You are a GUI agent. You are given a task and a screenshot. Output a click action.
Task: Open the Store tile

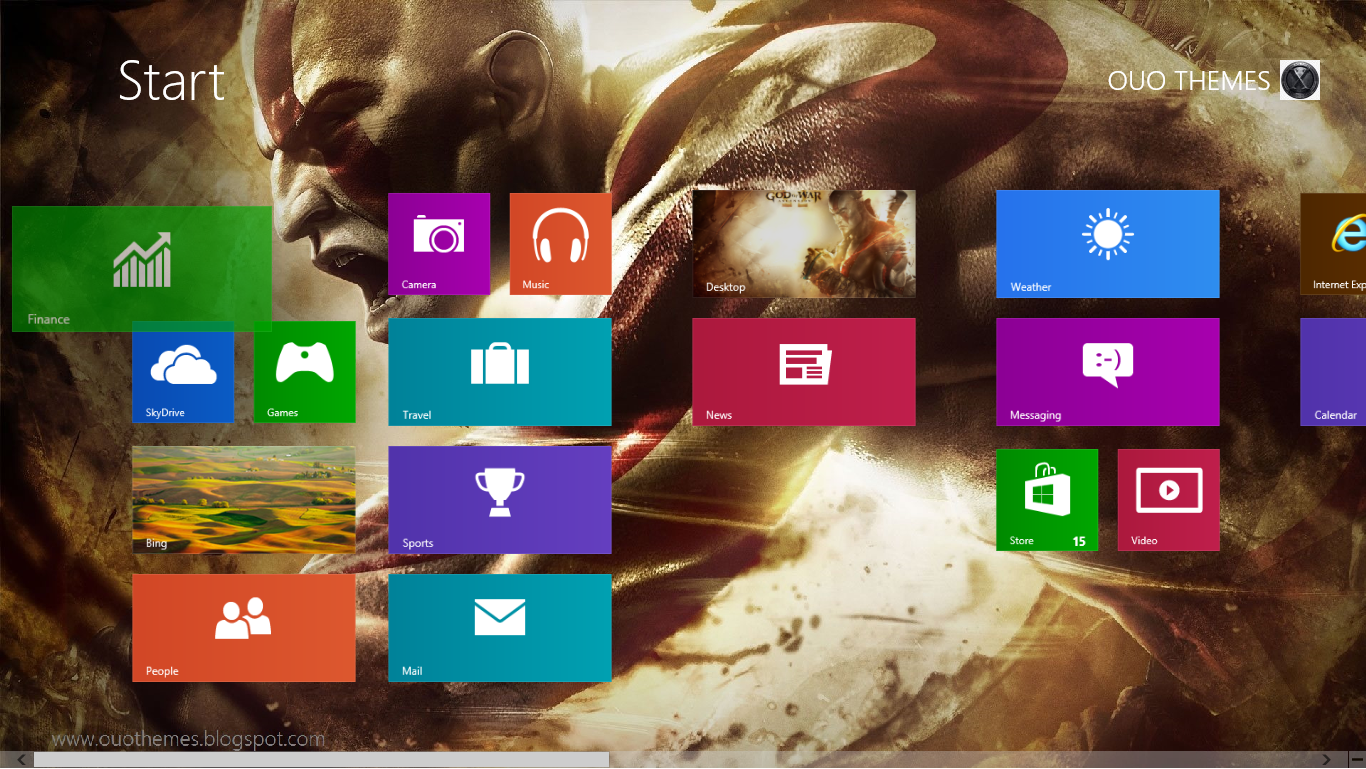pos(1047,500)
